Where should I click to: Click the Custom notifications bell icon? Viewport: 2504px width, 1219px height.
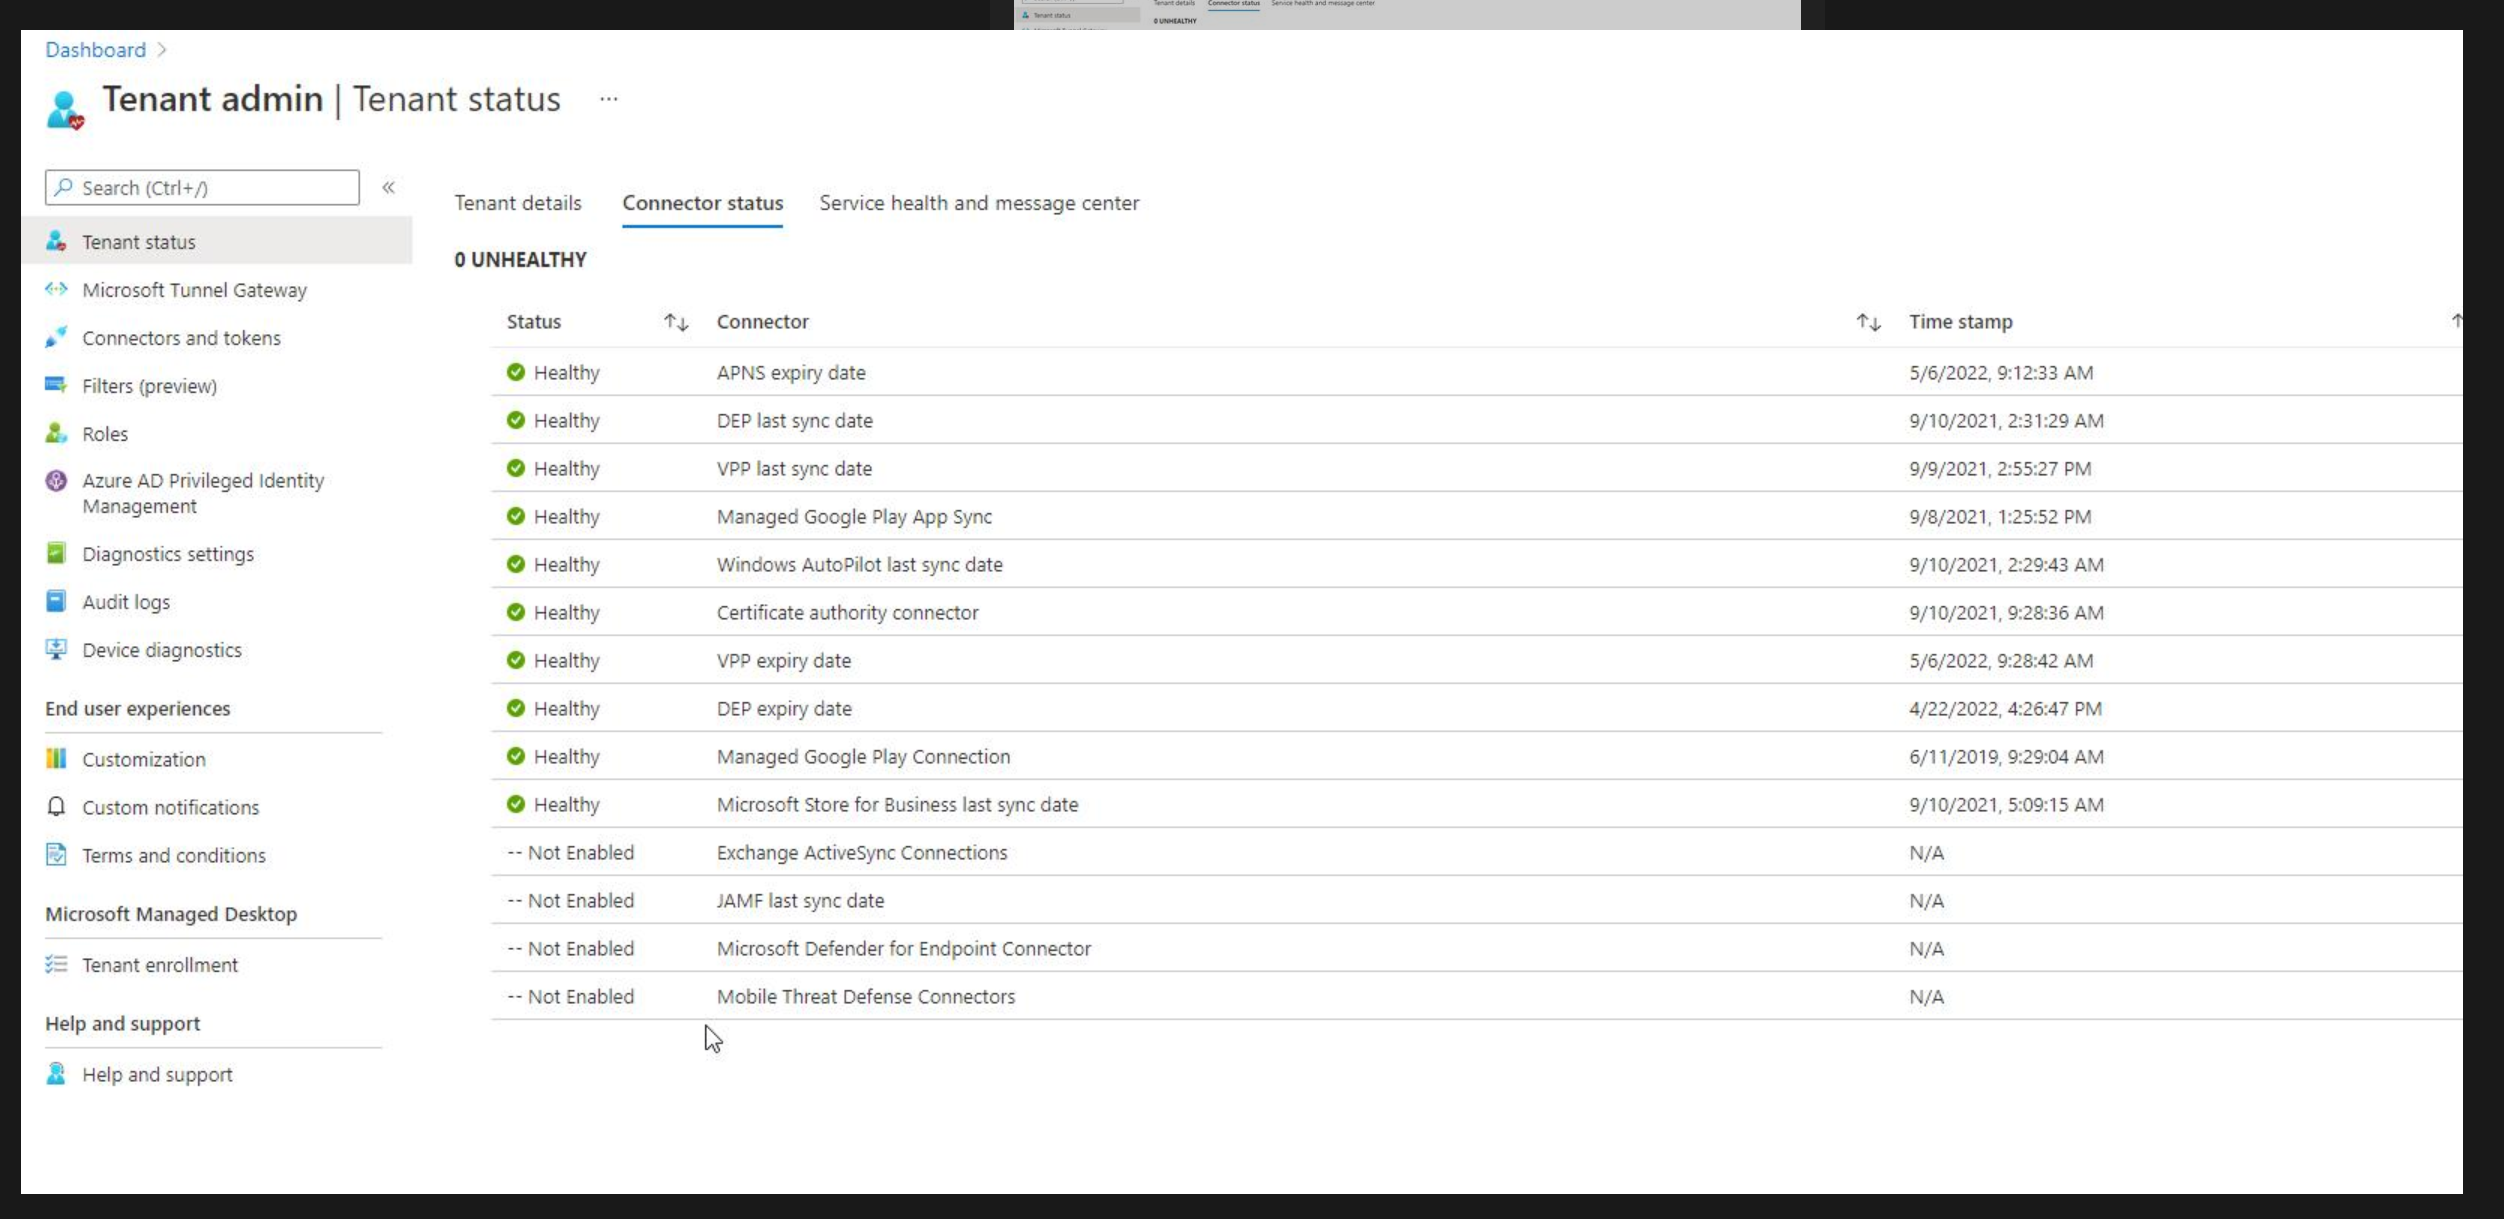click(56, 806)
